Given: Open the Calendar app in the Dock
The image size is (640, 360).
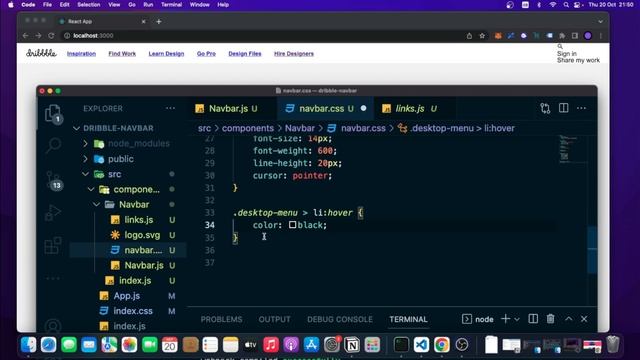Looking at the screenshot, I should coord(170,345).
